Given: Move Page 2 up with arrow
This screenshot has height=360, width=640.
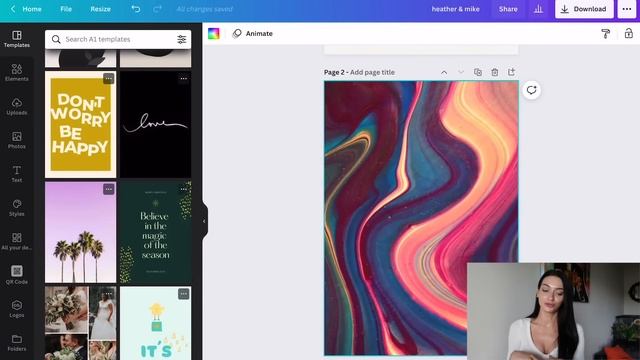Looking at the screenshot, I should [444, 72].
